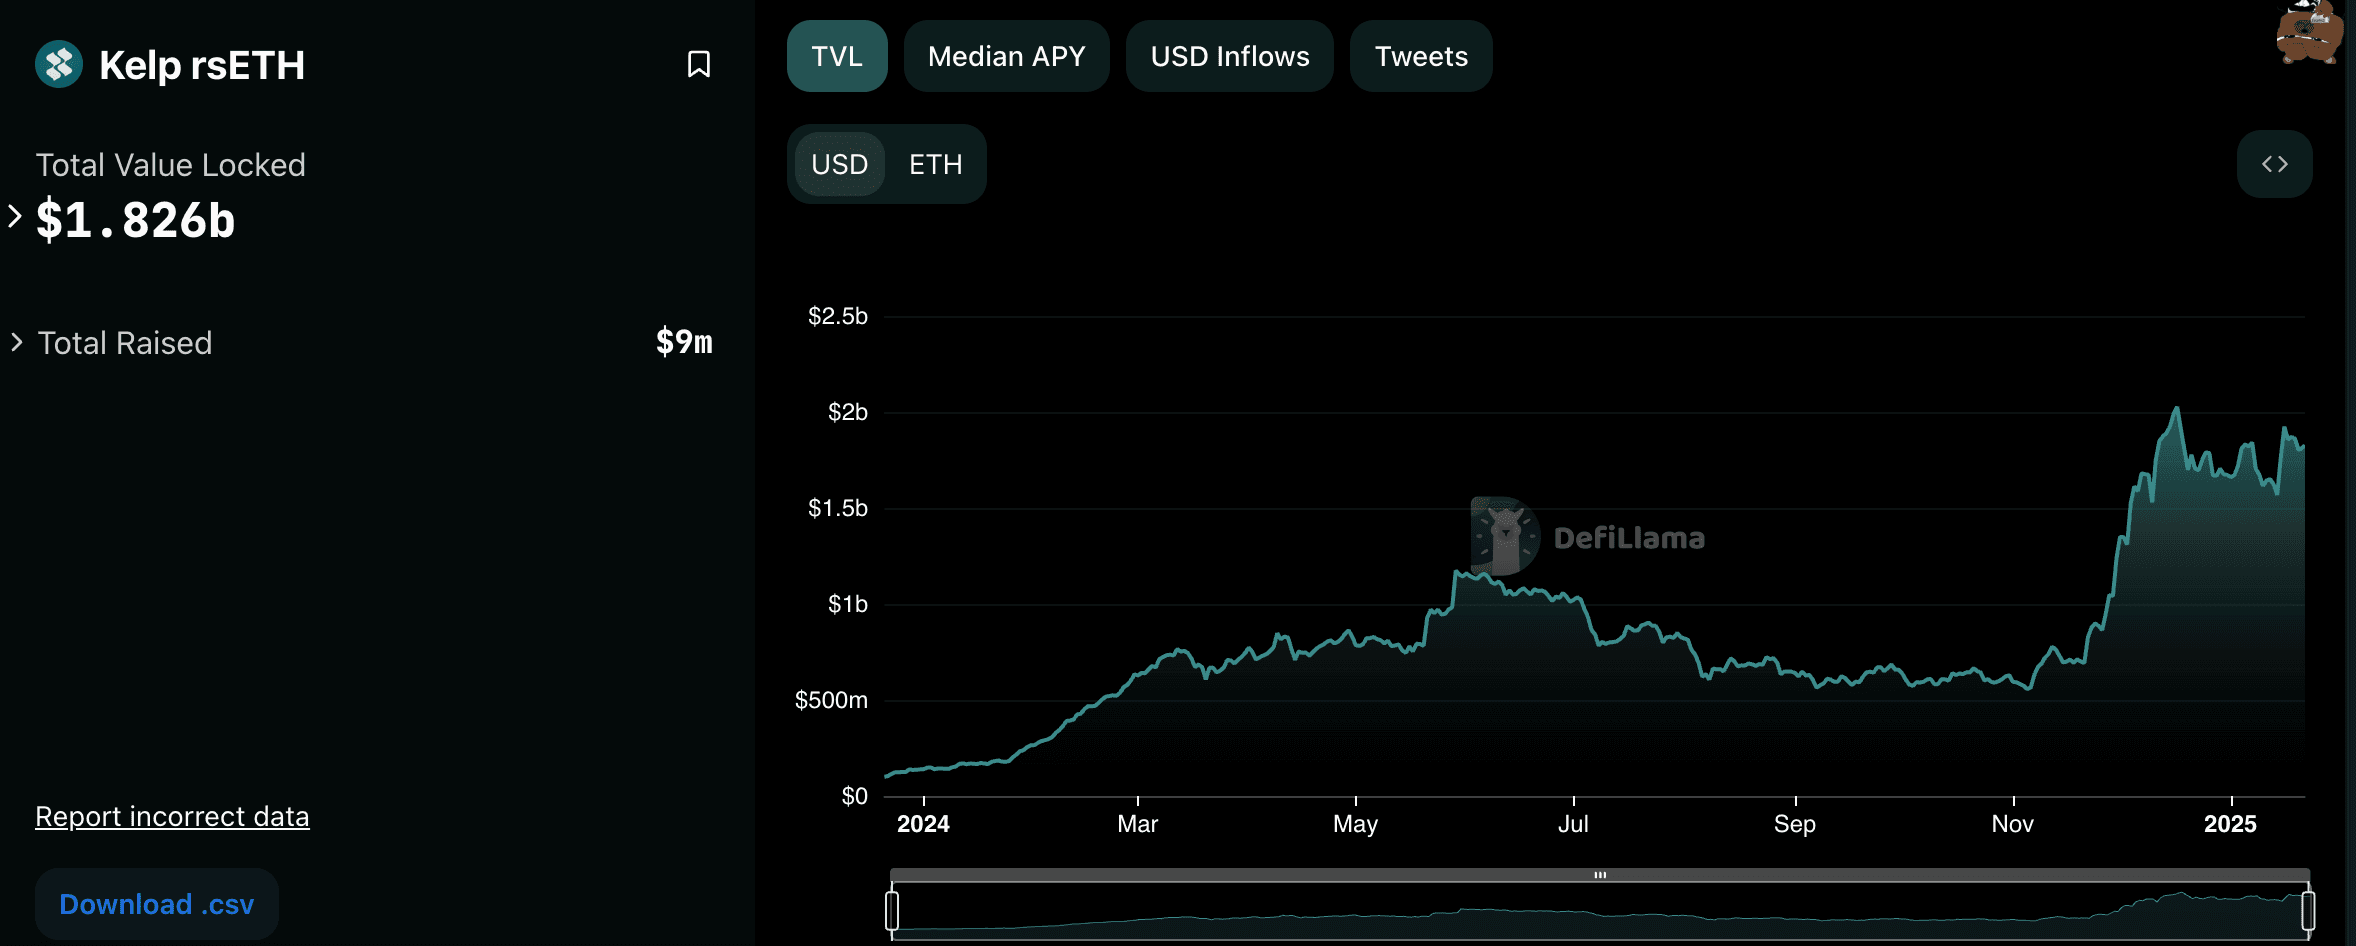Toggle the Tweets overlay

coord(1421,56)
